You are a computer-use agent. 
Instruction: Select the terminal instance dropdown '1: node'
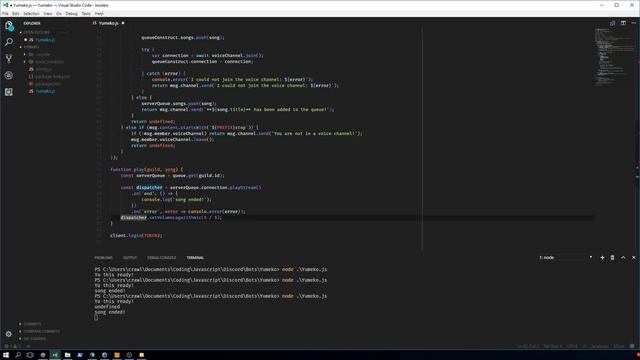tap(566, 258)
